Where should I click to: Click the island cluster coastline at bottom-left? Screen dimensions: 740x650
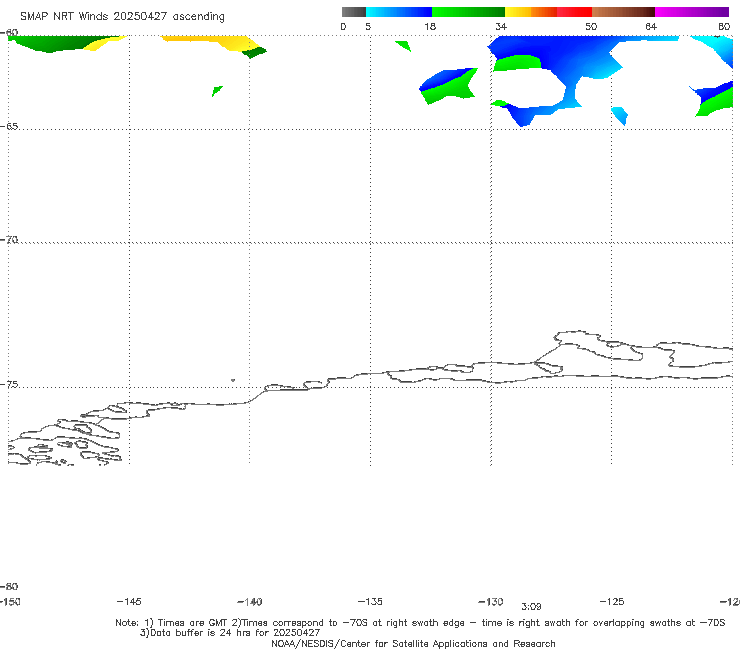pos(65,441)
